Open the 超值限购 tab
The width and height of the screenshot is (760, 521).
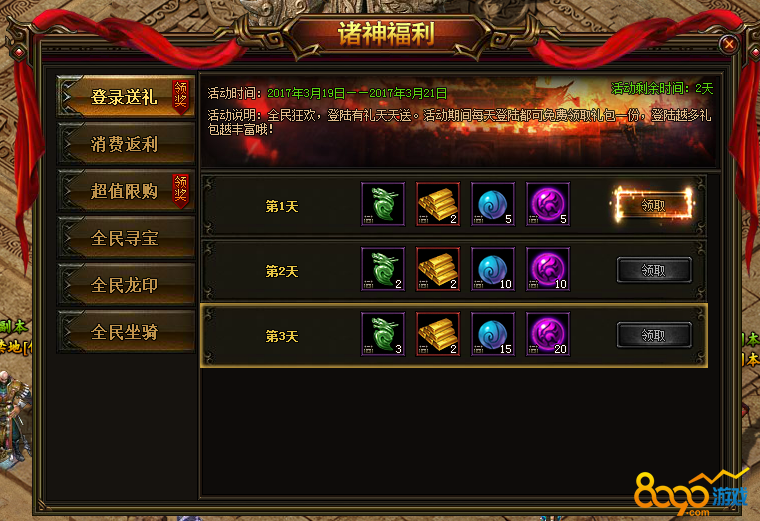(126, 190)
